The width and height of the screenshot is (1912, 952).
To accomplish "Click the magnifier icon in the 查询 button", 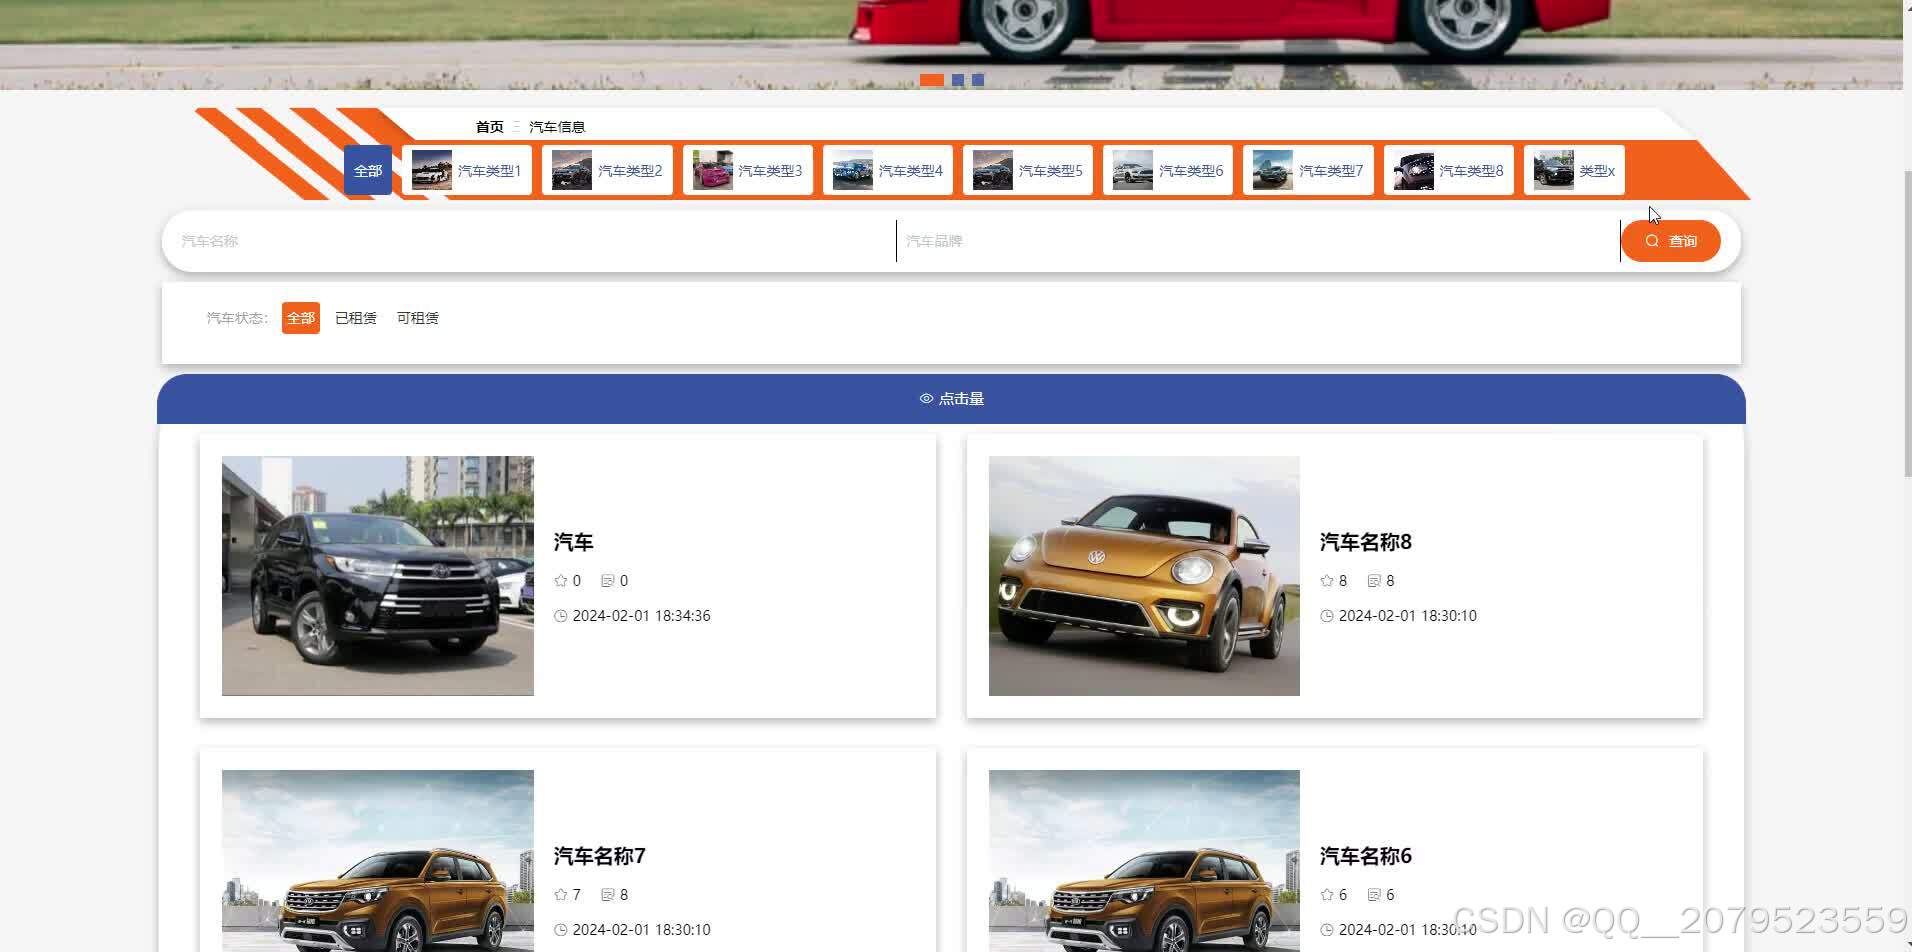I will point(1652,241).
